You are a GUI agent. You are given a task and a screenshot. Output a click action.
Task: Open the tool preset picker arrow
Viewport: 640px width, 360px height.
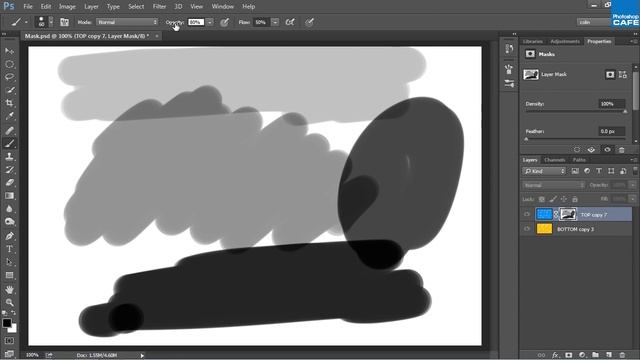(26, 22)
